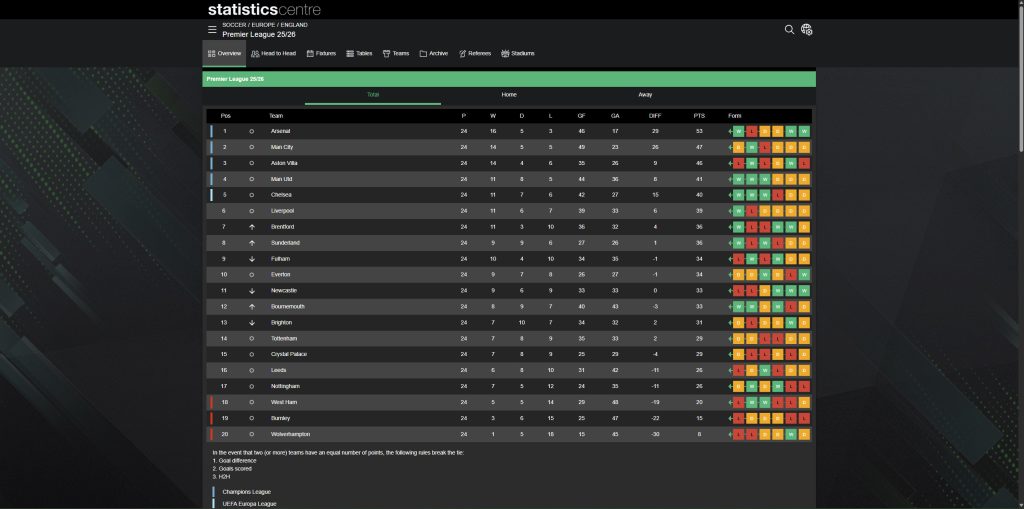Viewport: 1024px width, 509px height.
Task: Open the Crystal Palace team link
Action: pyautogui.click(x=289, y=355)
